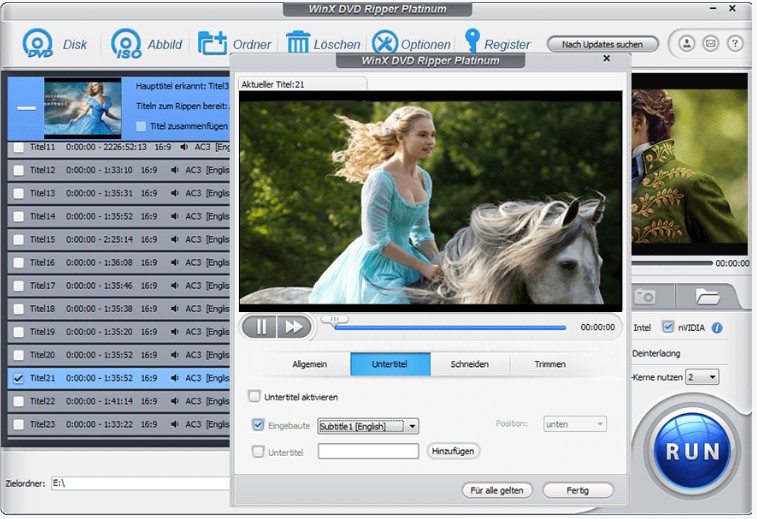This screenshot has height=519, width=757.
Task: Click the Ordner folder-add icon
Action: pyautogui.click(x=212, y=44)
